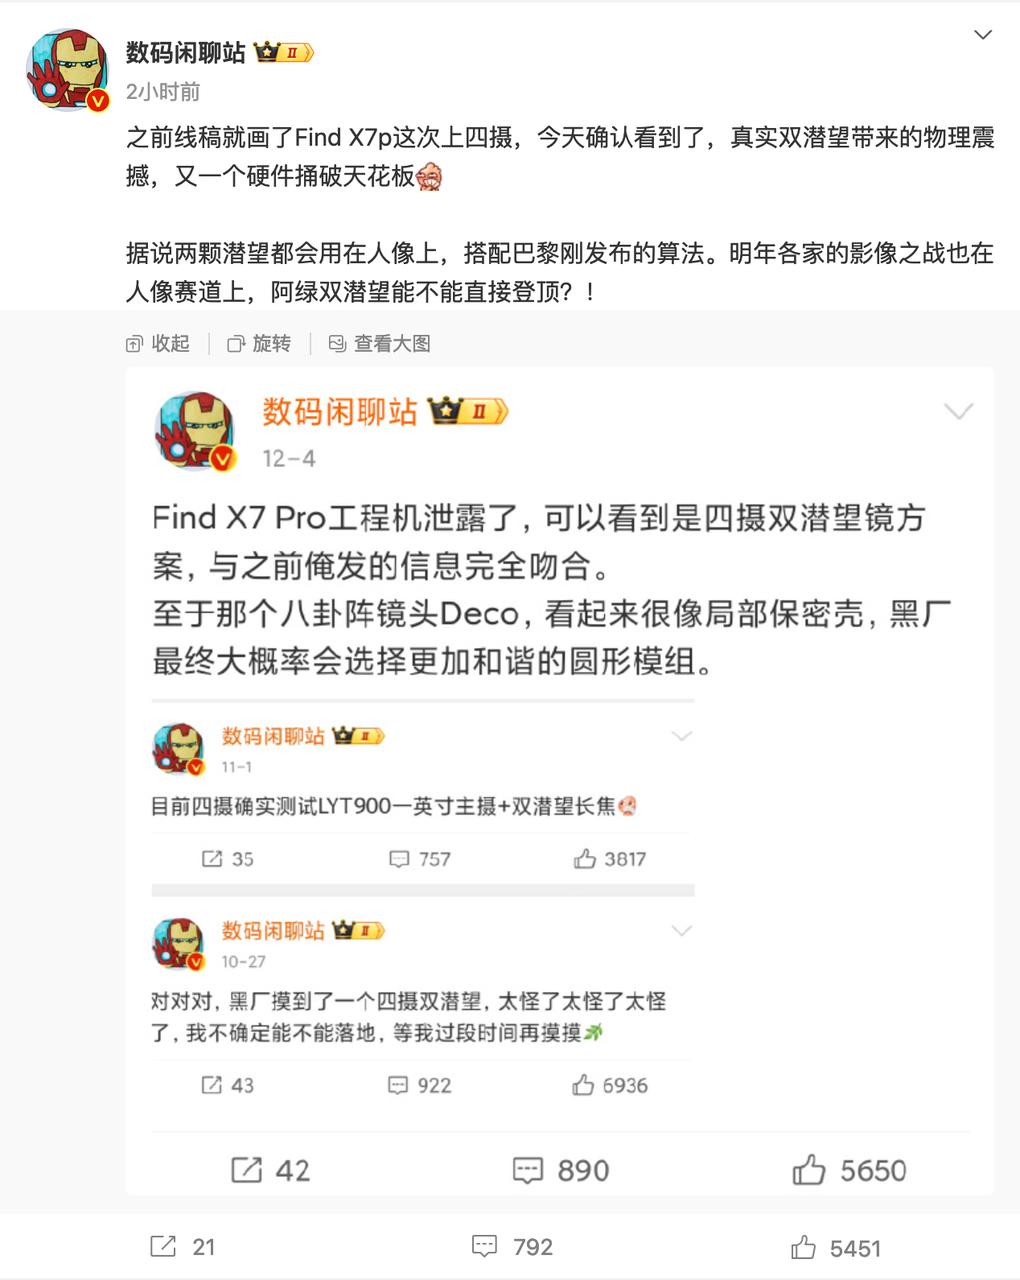Click the comment icon showing 922
Viewport: 1020px width, 1280px height.
pyautogui.click(x=398, y=1085)
